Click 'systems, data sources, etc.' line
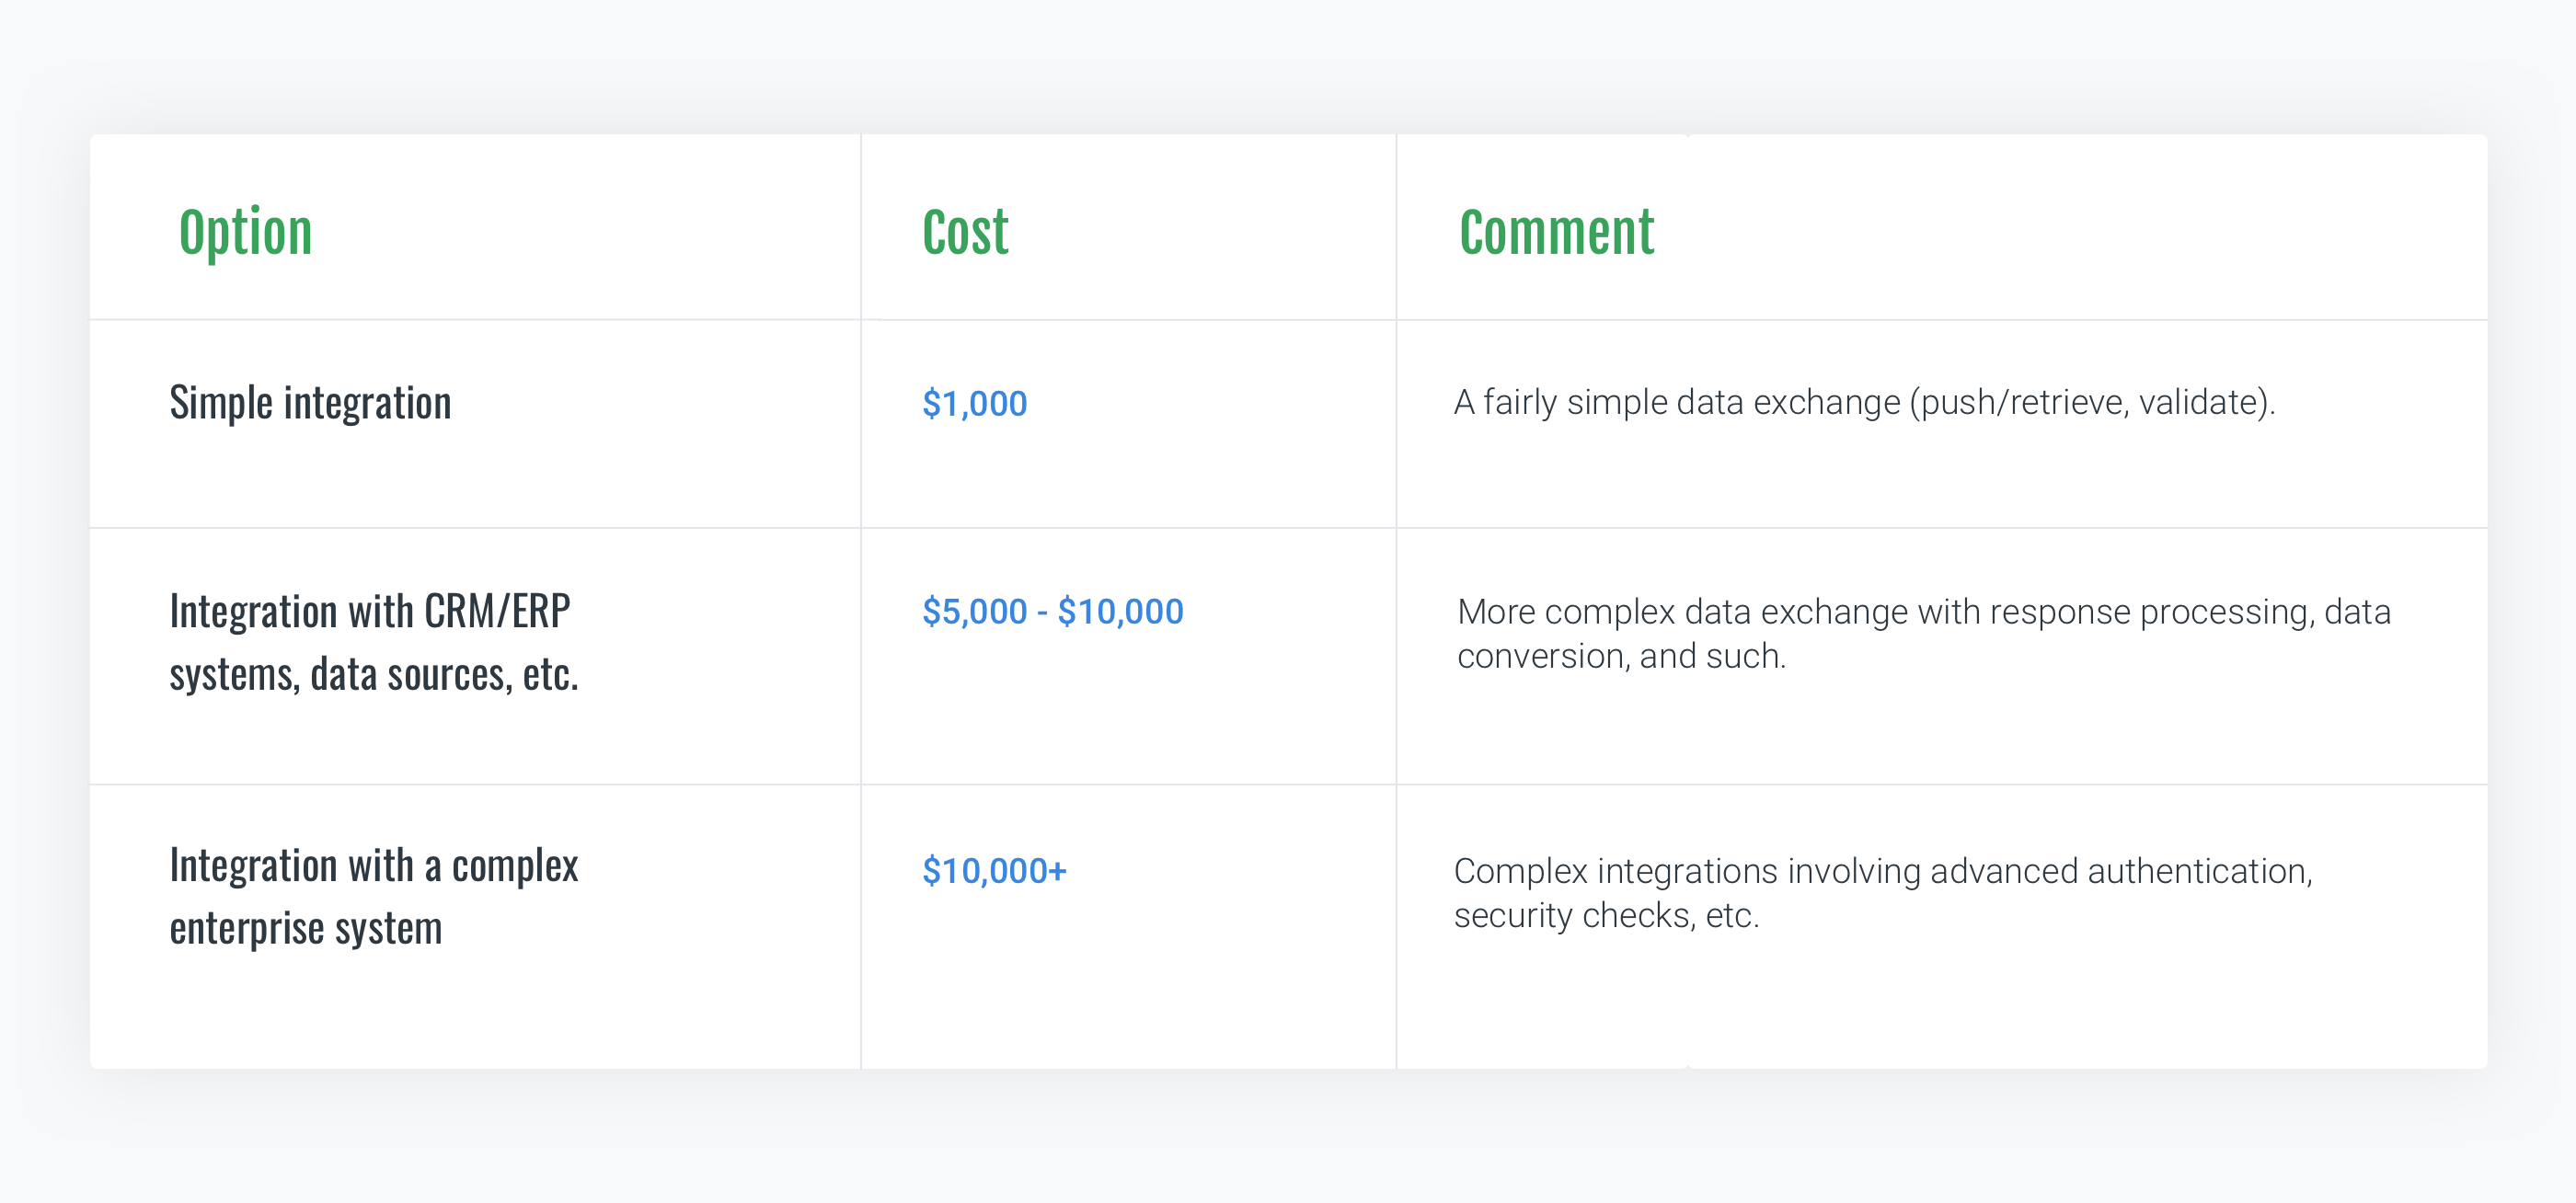The image size is (2576, 1203). pos(373,675)
